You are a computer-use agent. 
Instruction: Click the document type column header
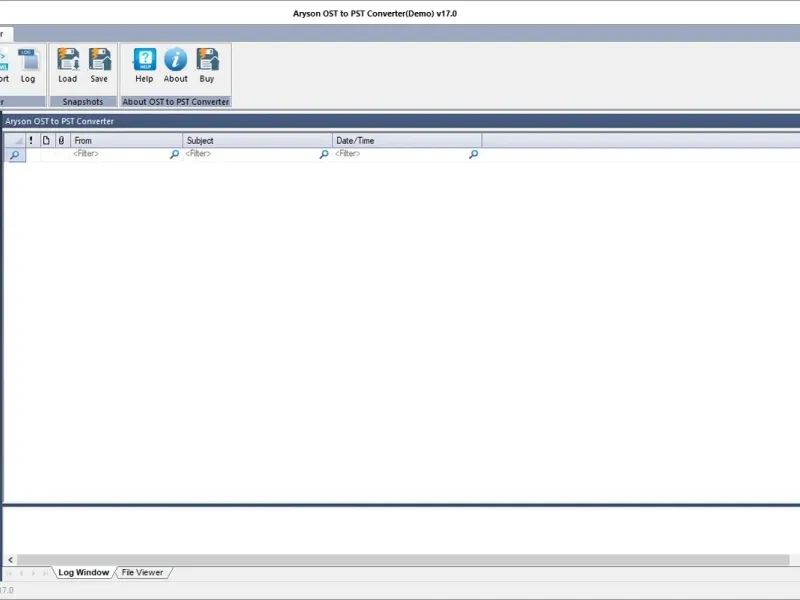(x=46, y=140)
